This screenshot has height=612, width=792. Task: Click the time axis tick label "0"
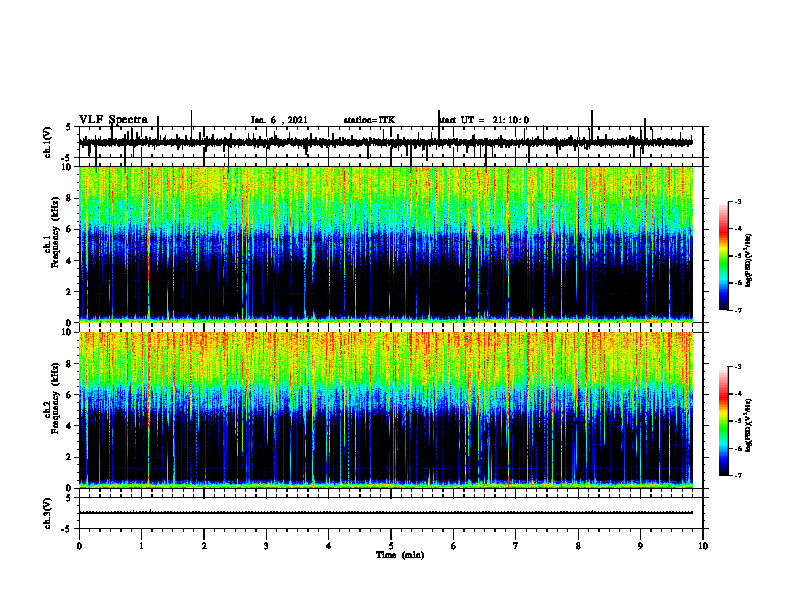tap(79, 546)
